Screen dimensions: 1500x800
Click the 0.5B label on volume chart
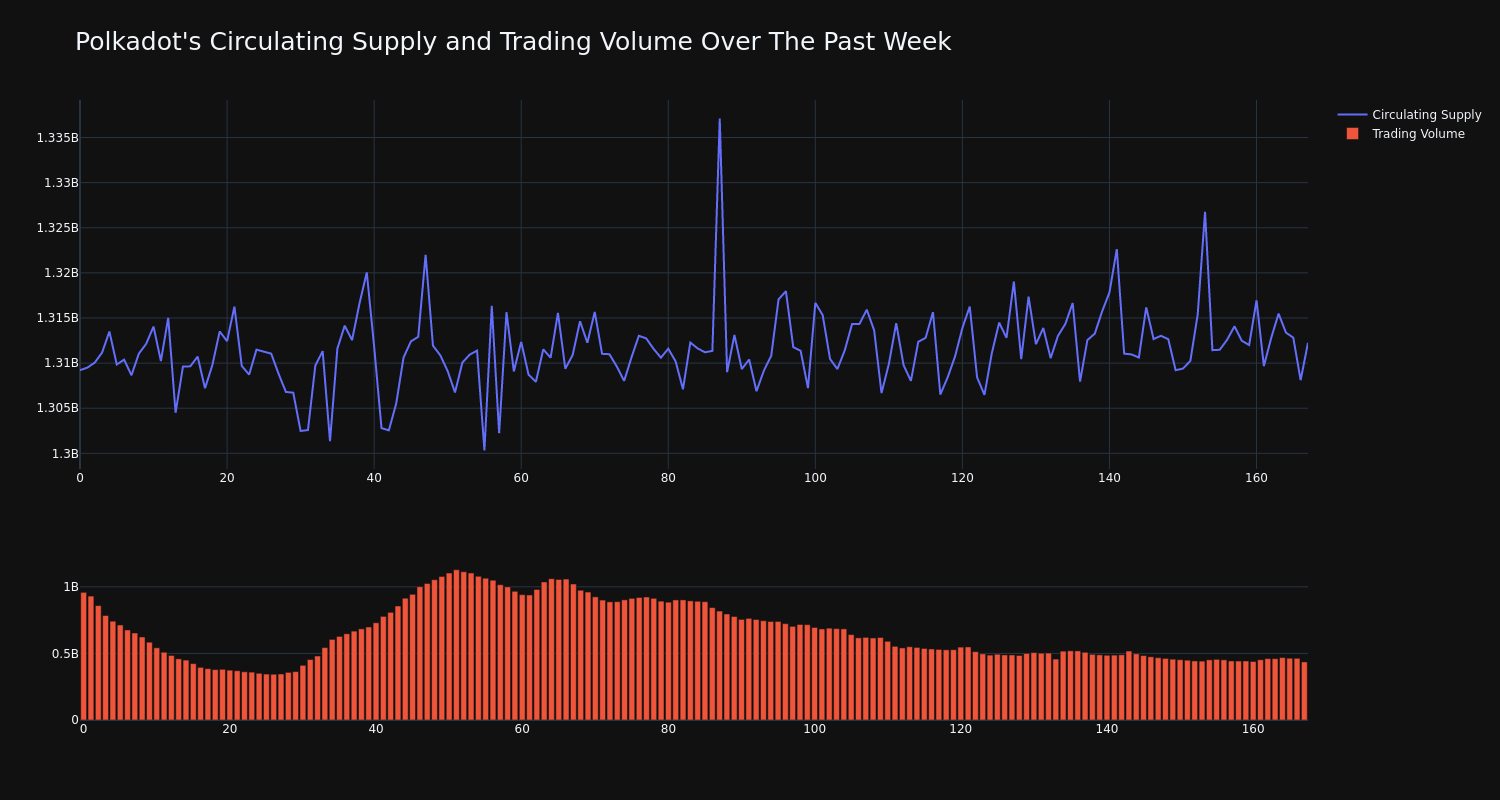pyautogui.click(x=65, y=654)
